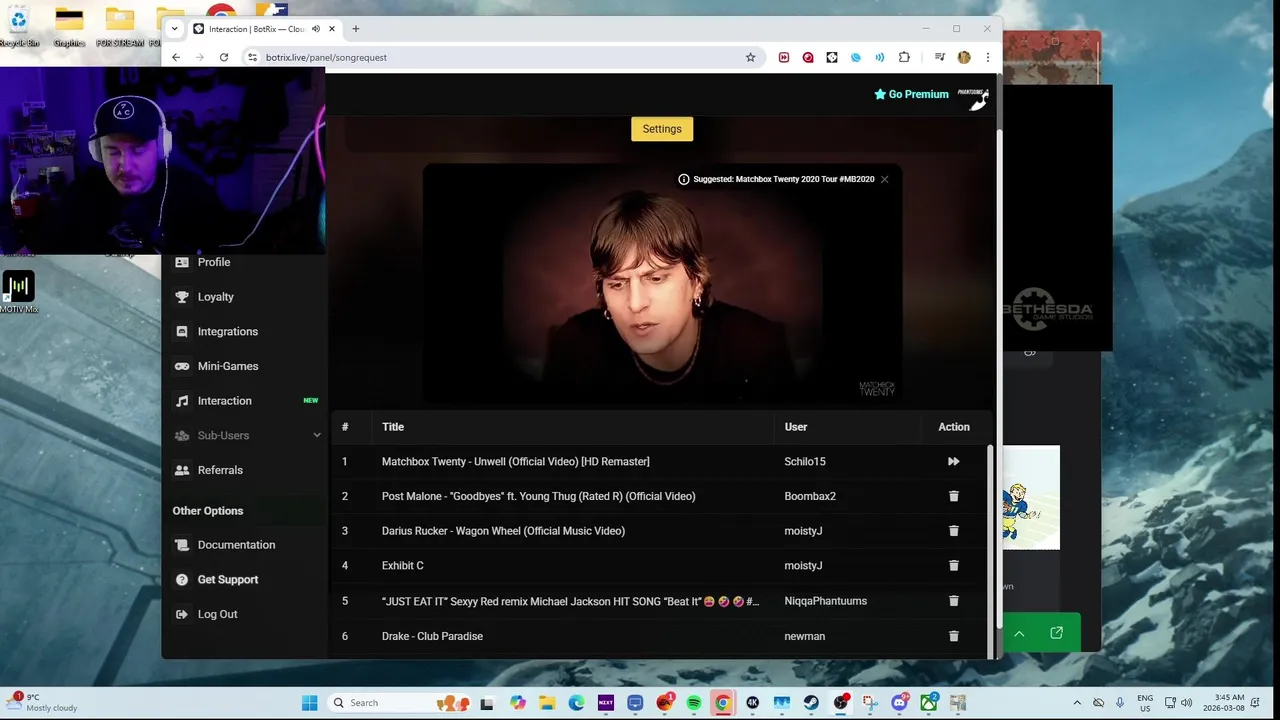Reload the BotRix page
This screenshot has height=720, width=1280.
pyautogui.click(x=224, y=57)
